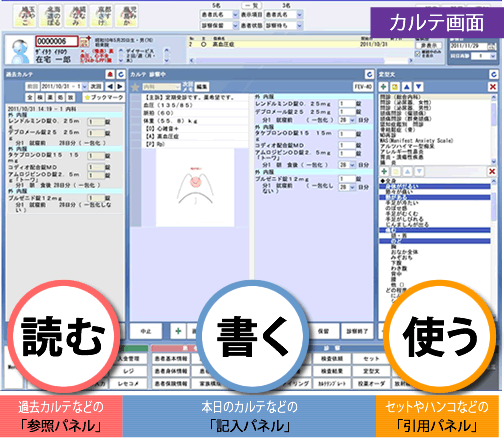Click the green plus icon in 定型文 toolbar
Image resolution: width=504 pixels, height=438 pixels.
pyautogui.click(x=383, y=87)
